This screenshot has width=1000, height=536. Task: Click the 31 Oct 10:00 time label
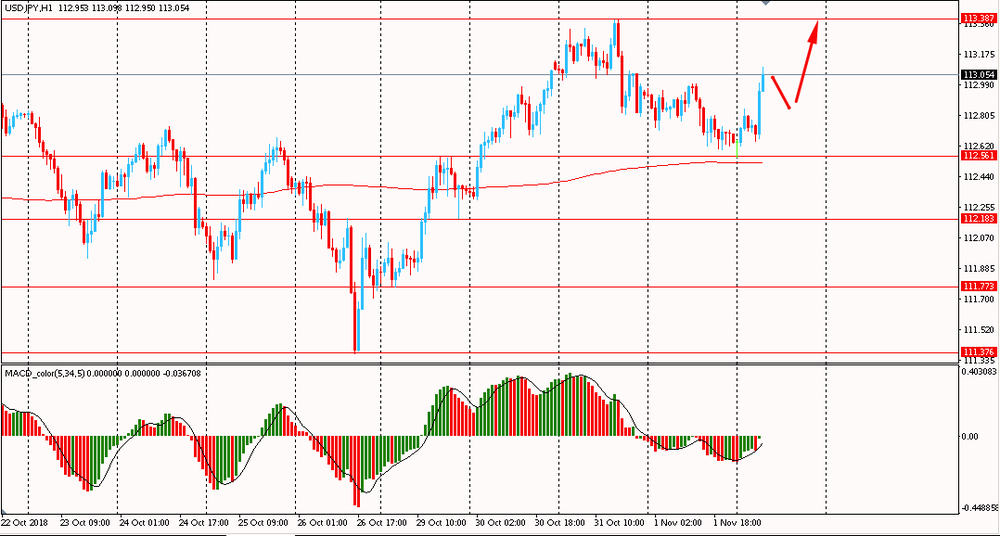[x=619, y=522]
